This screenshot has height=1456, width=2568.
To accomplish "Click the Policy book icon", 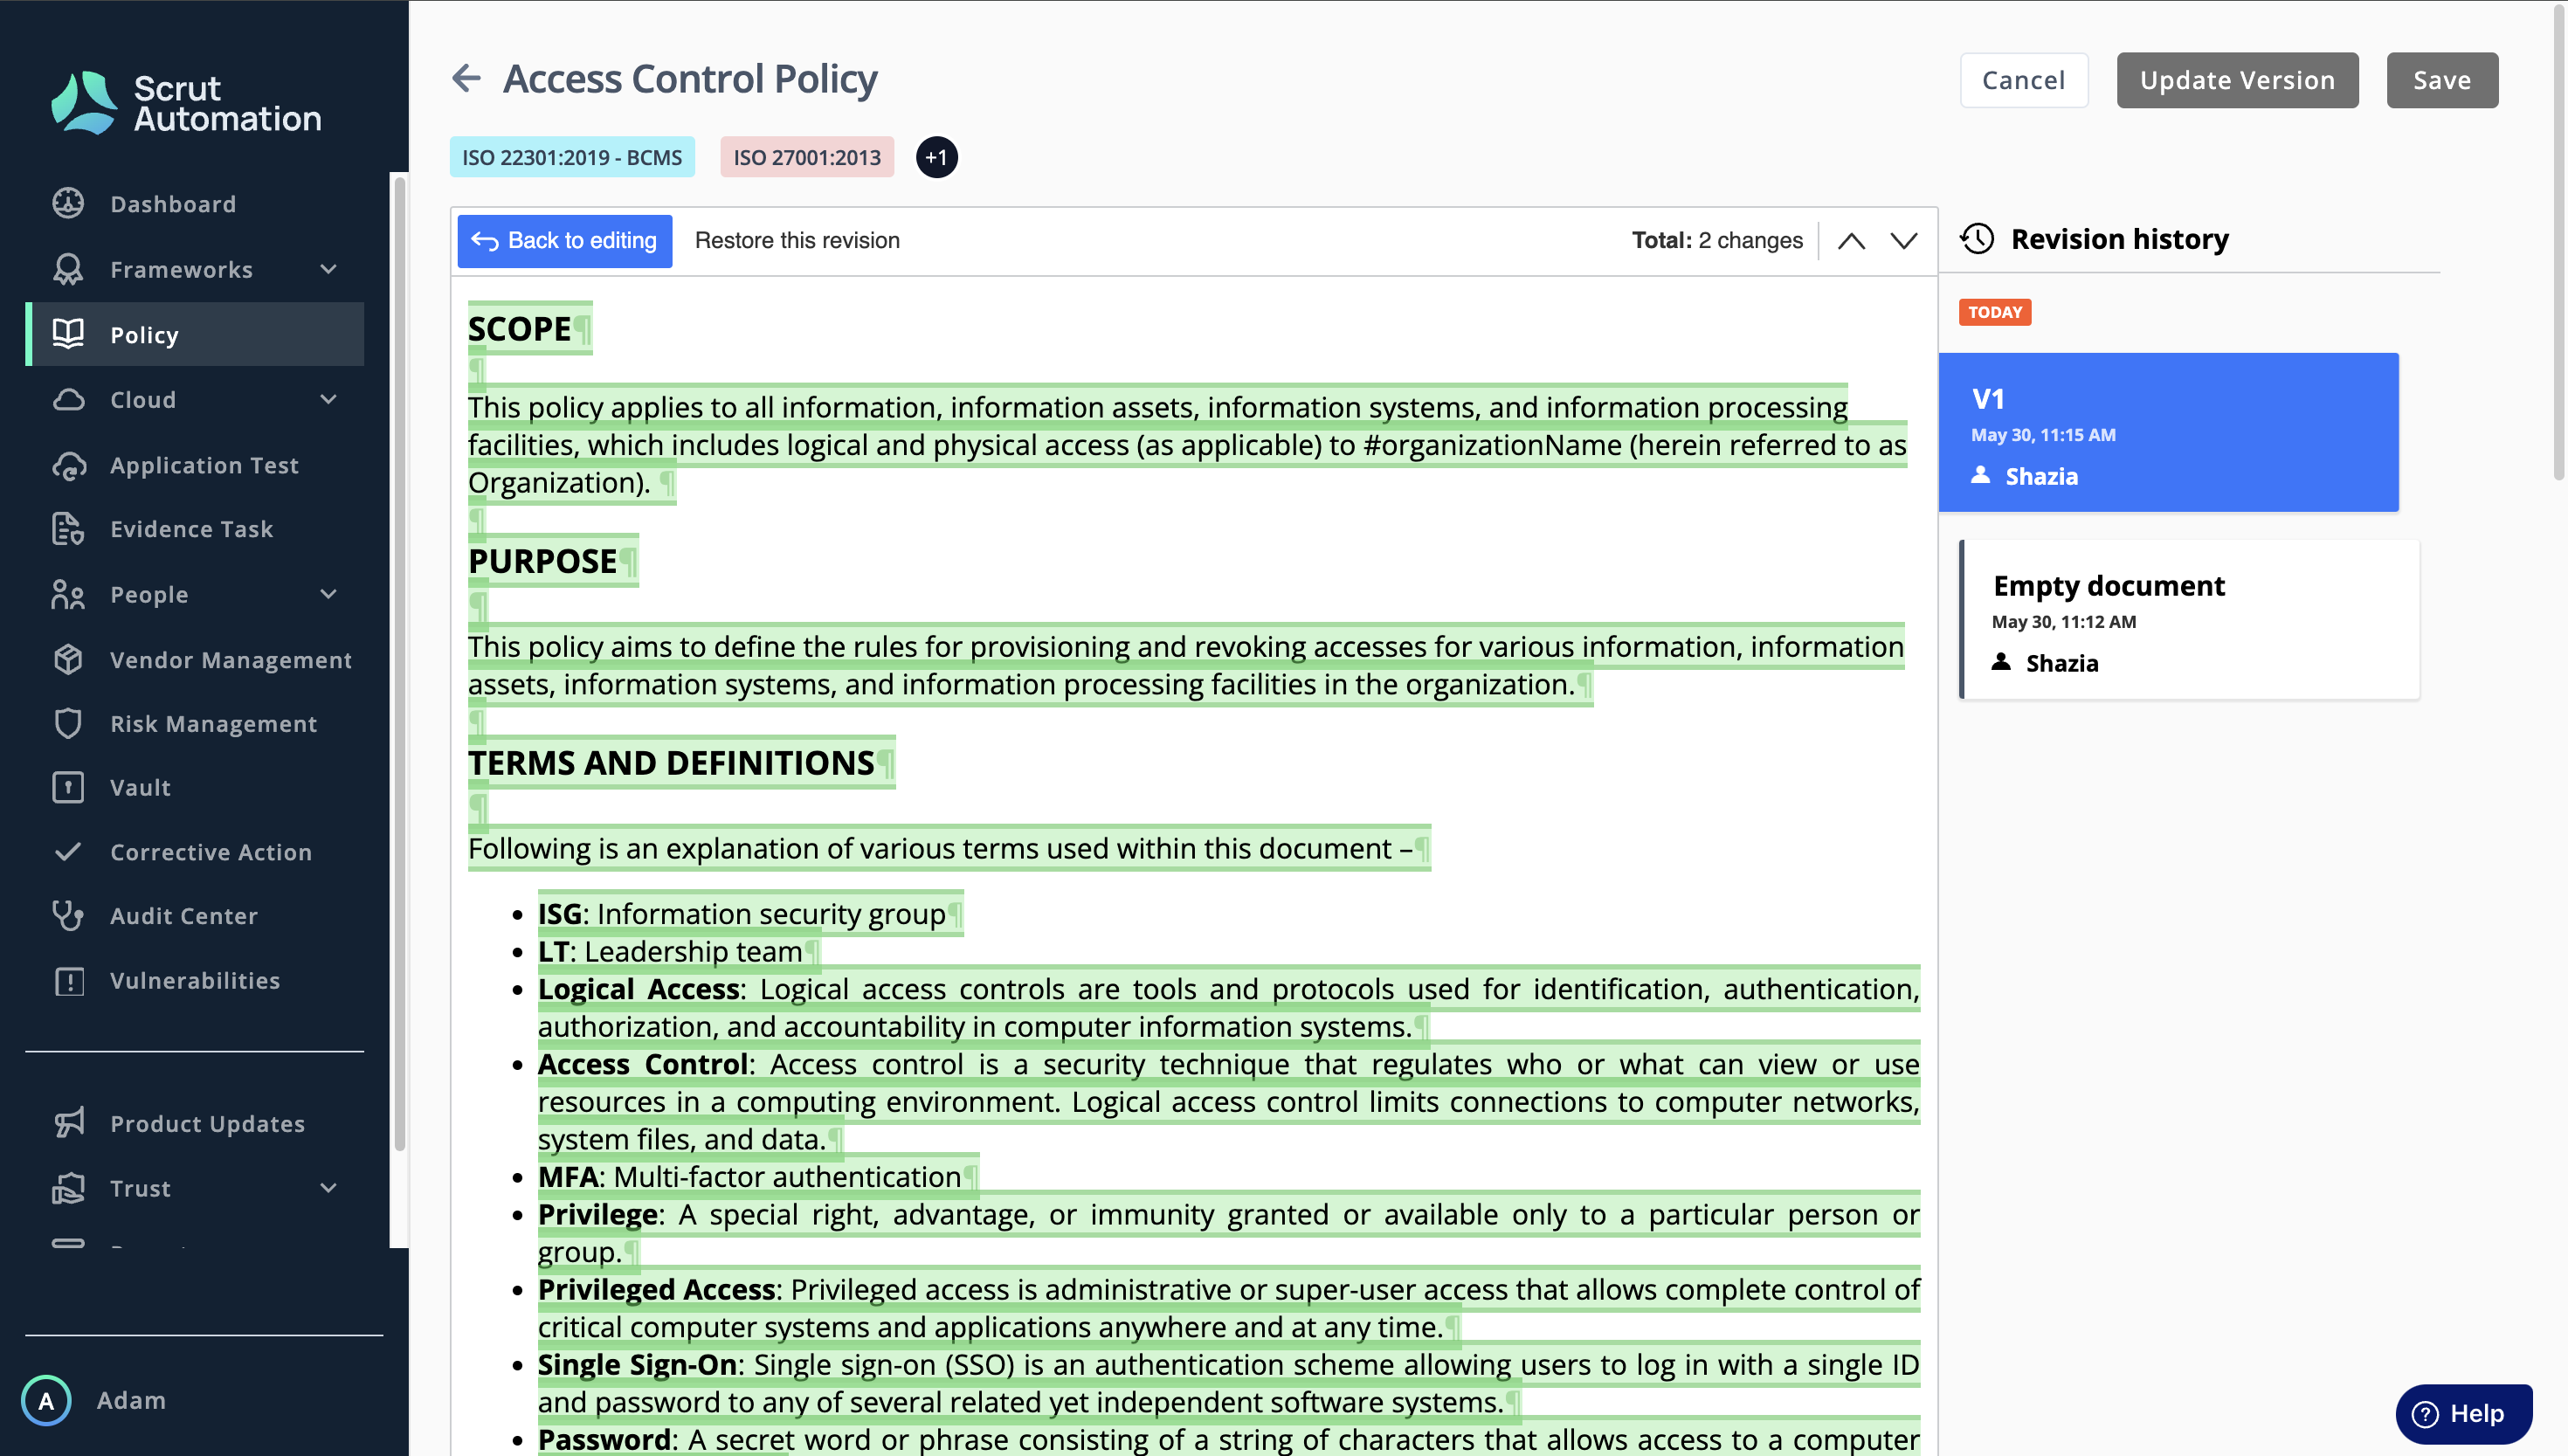I will click(68, 334).
